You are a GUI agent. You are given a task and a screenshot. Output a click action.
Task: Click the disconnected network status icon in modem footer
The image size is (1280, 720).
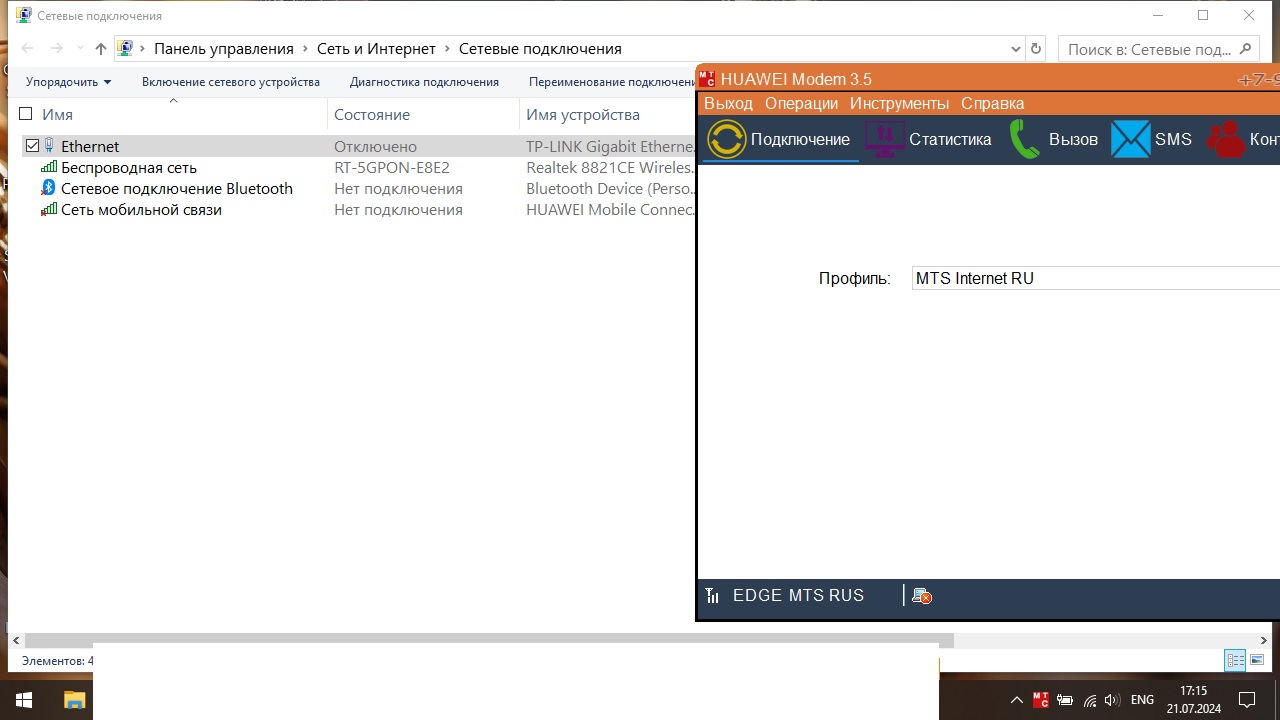point(922,596)
